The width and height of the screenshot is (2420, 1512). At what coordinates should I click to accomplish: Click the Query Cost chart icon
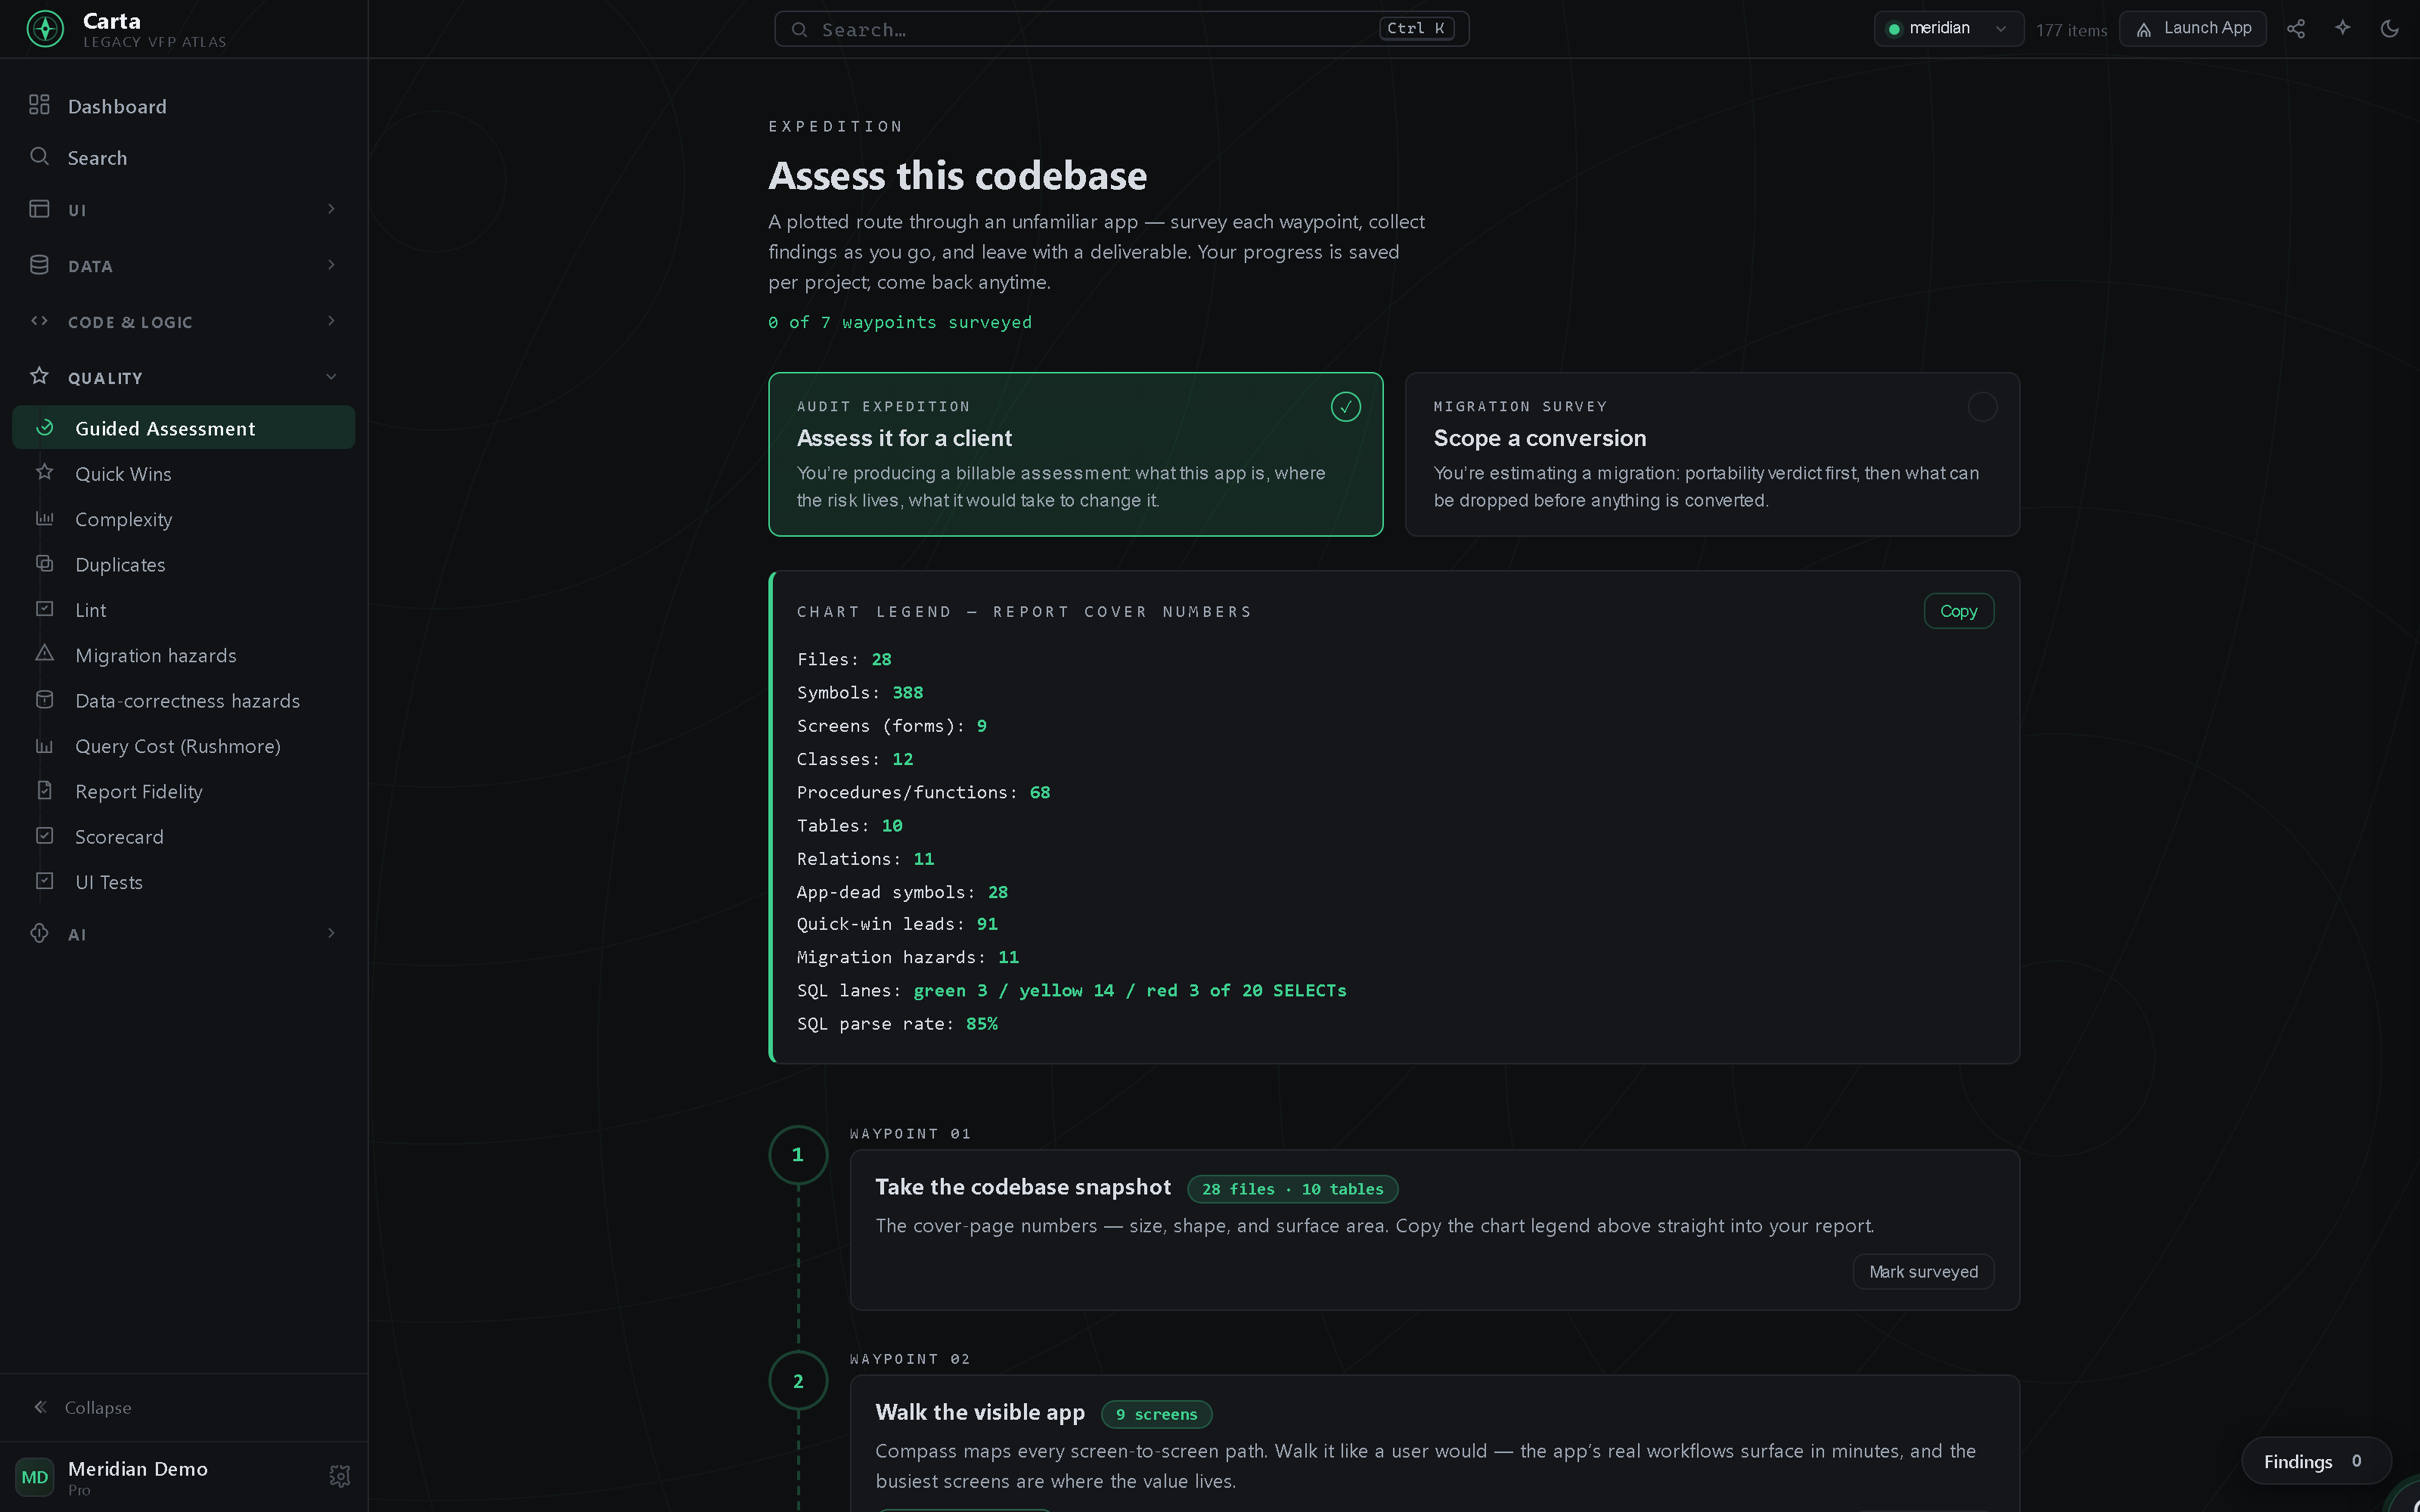(45, 746)
